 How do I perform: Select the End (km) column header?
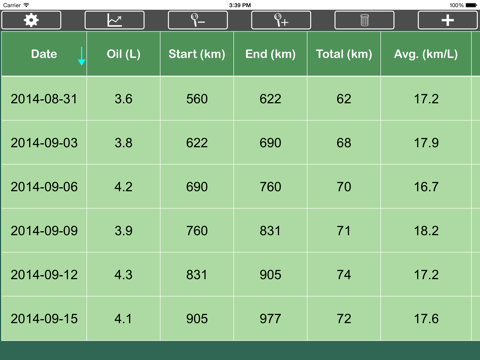pyautogui.click(x=270, y=54)
